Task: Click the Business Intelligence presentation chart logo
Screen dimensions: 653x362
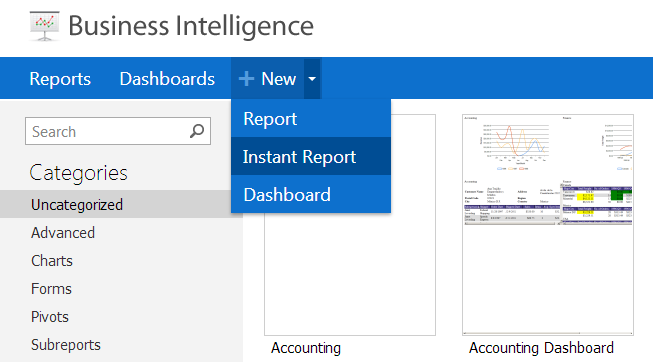Action: [45, 26]
